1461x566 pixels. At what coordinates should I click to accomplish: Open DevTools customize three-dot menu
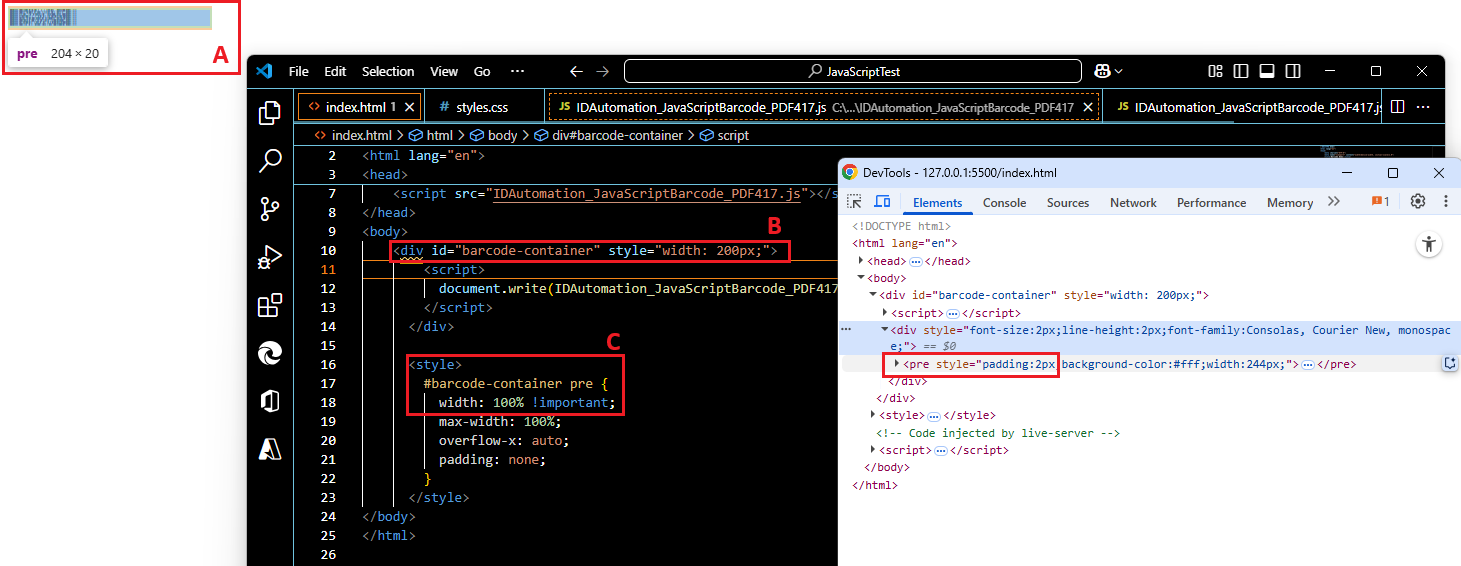(1446, 201)
